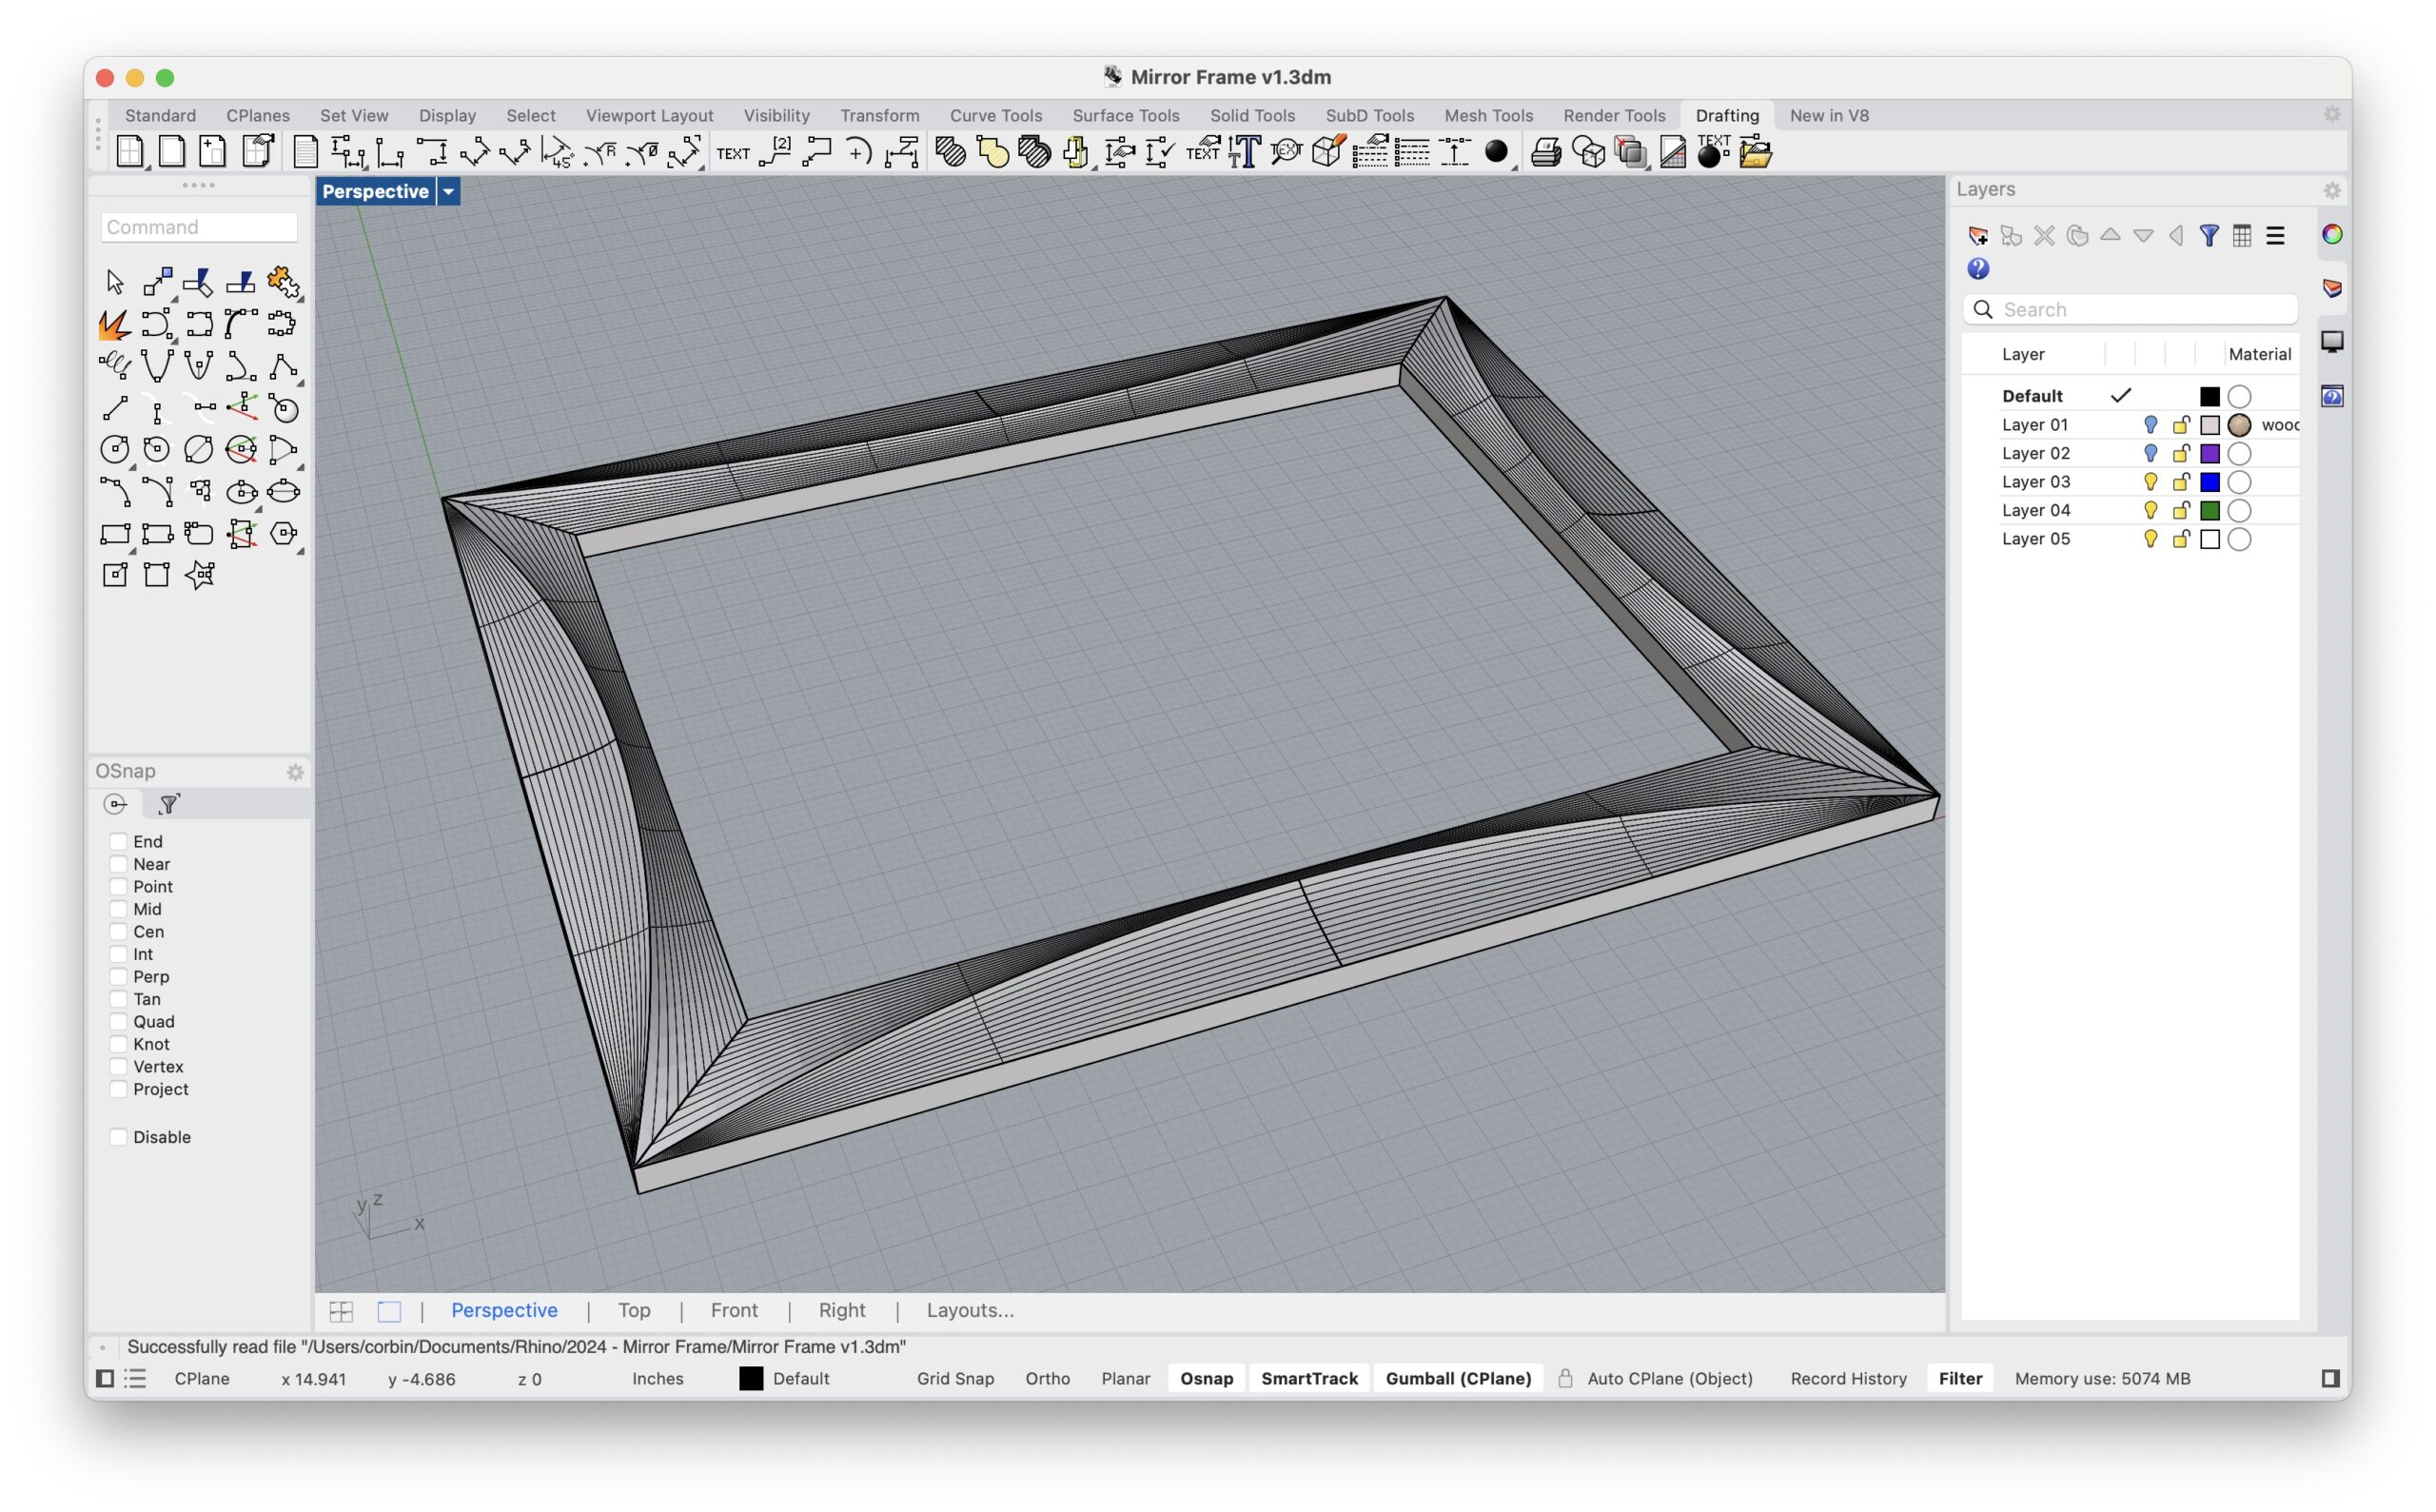Click the four-viewport layout icon below viewport

[x=341, y=1311]
